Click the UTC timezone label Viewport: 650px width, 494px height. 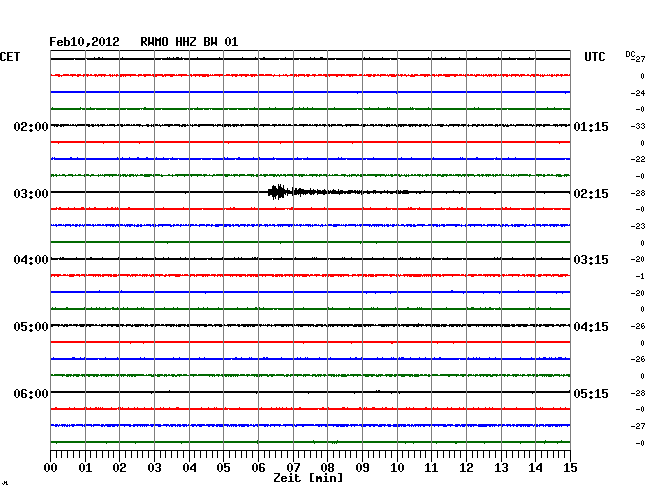594,57
